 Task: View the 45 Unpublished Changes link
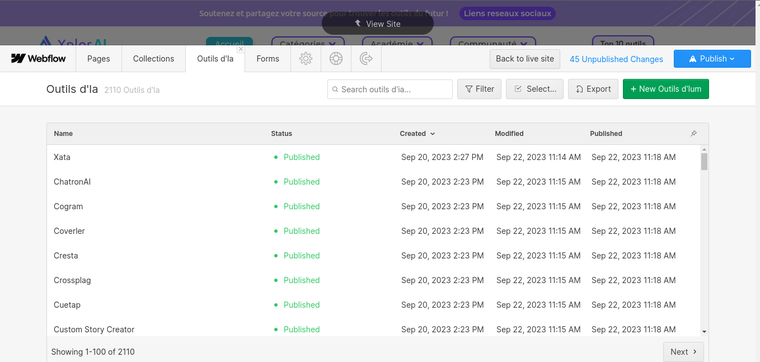(616, 59)
